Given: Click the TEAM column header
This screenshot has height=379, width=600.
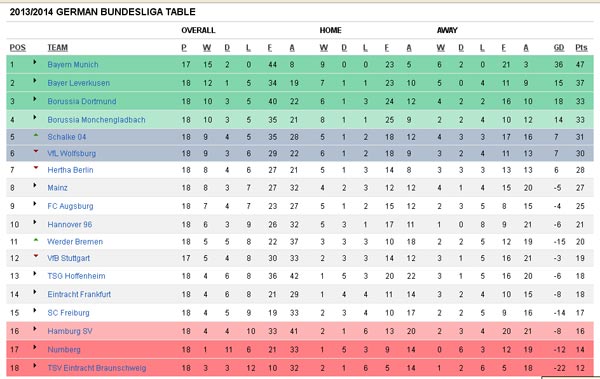Looking at the screenshot, I should (x=58, y=48).
